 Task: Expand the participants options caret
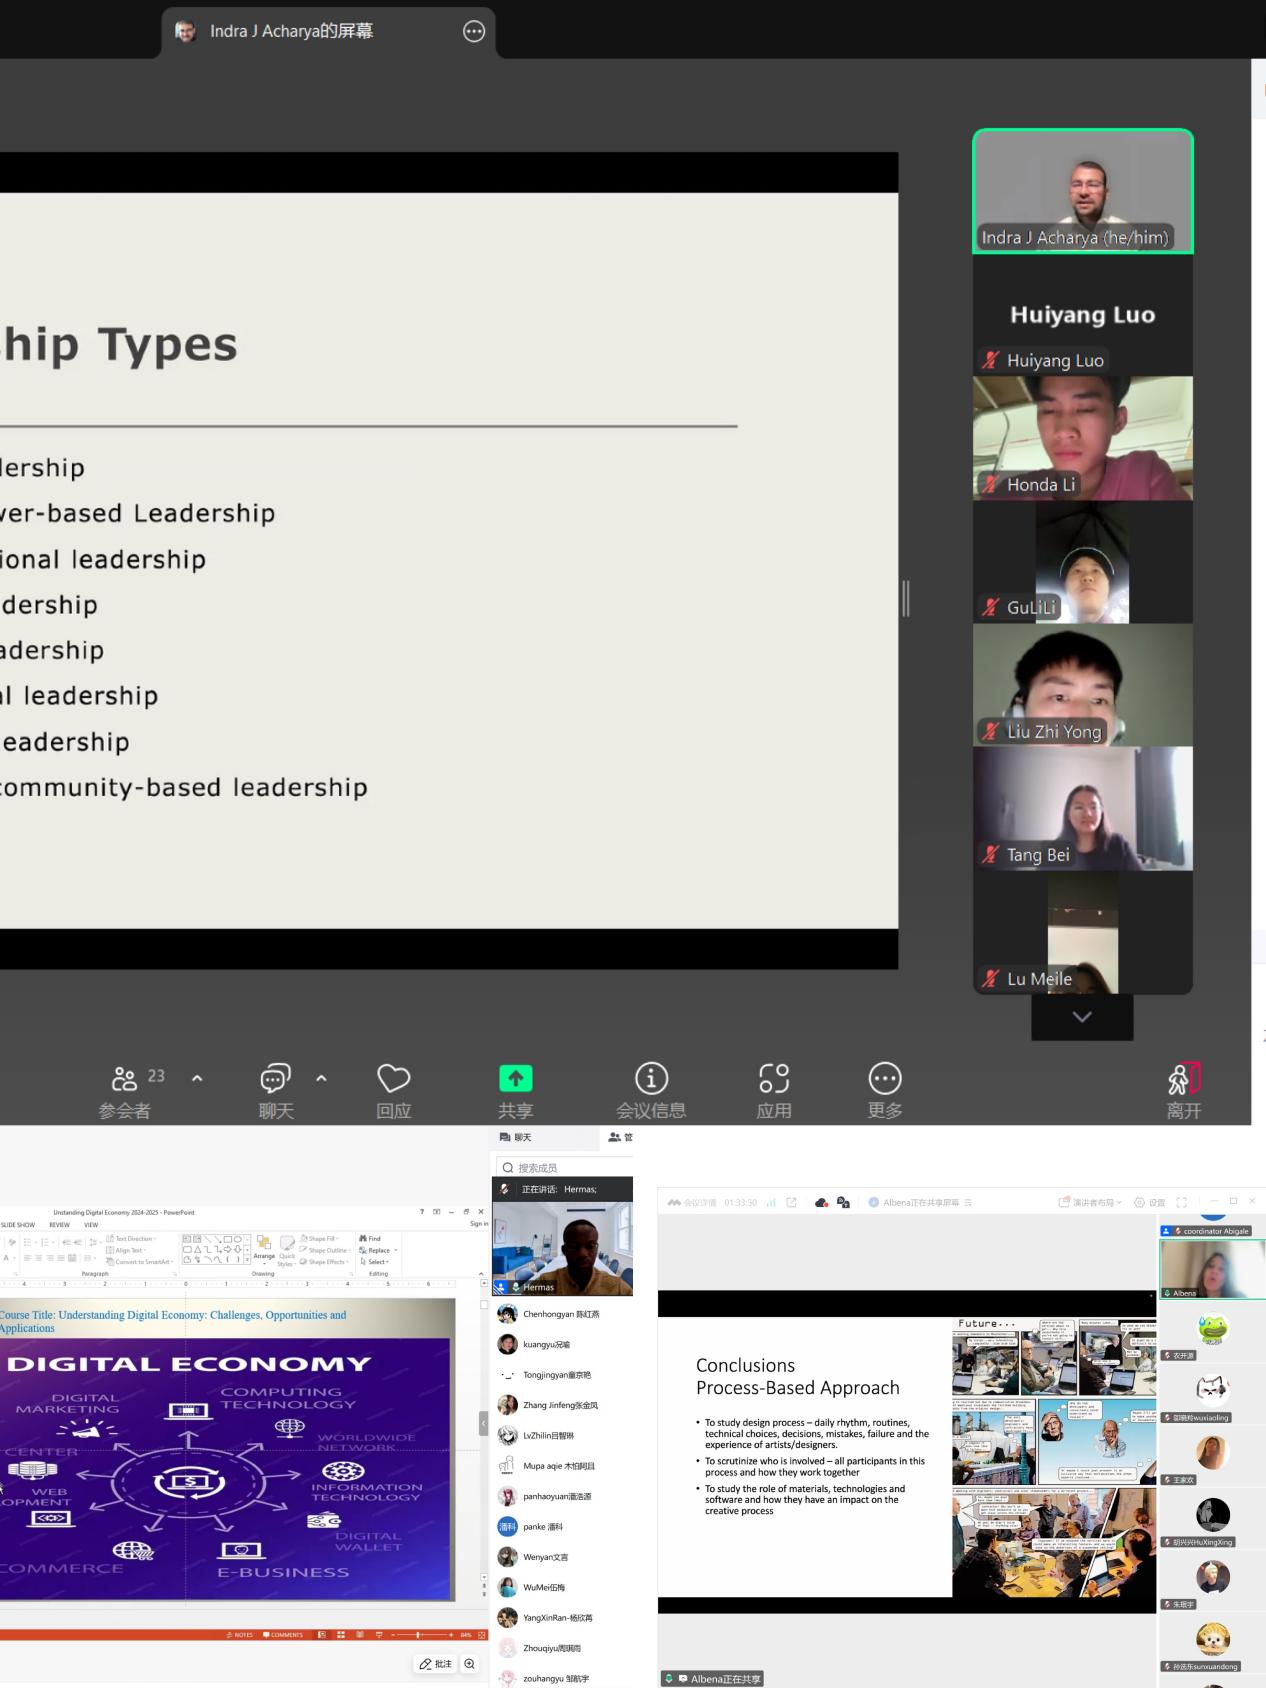coord(197,1078)
